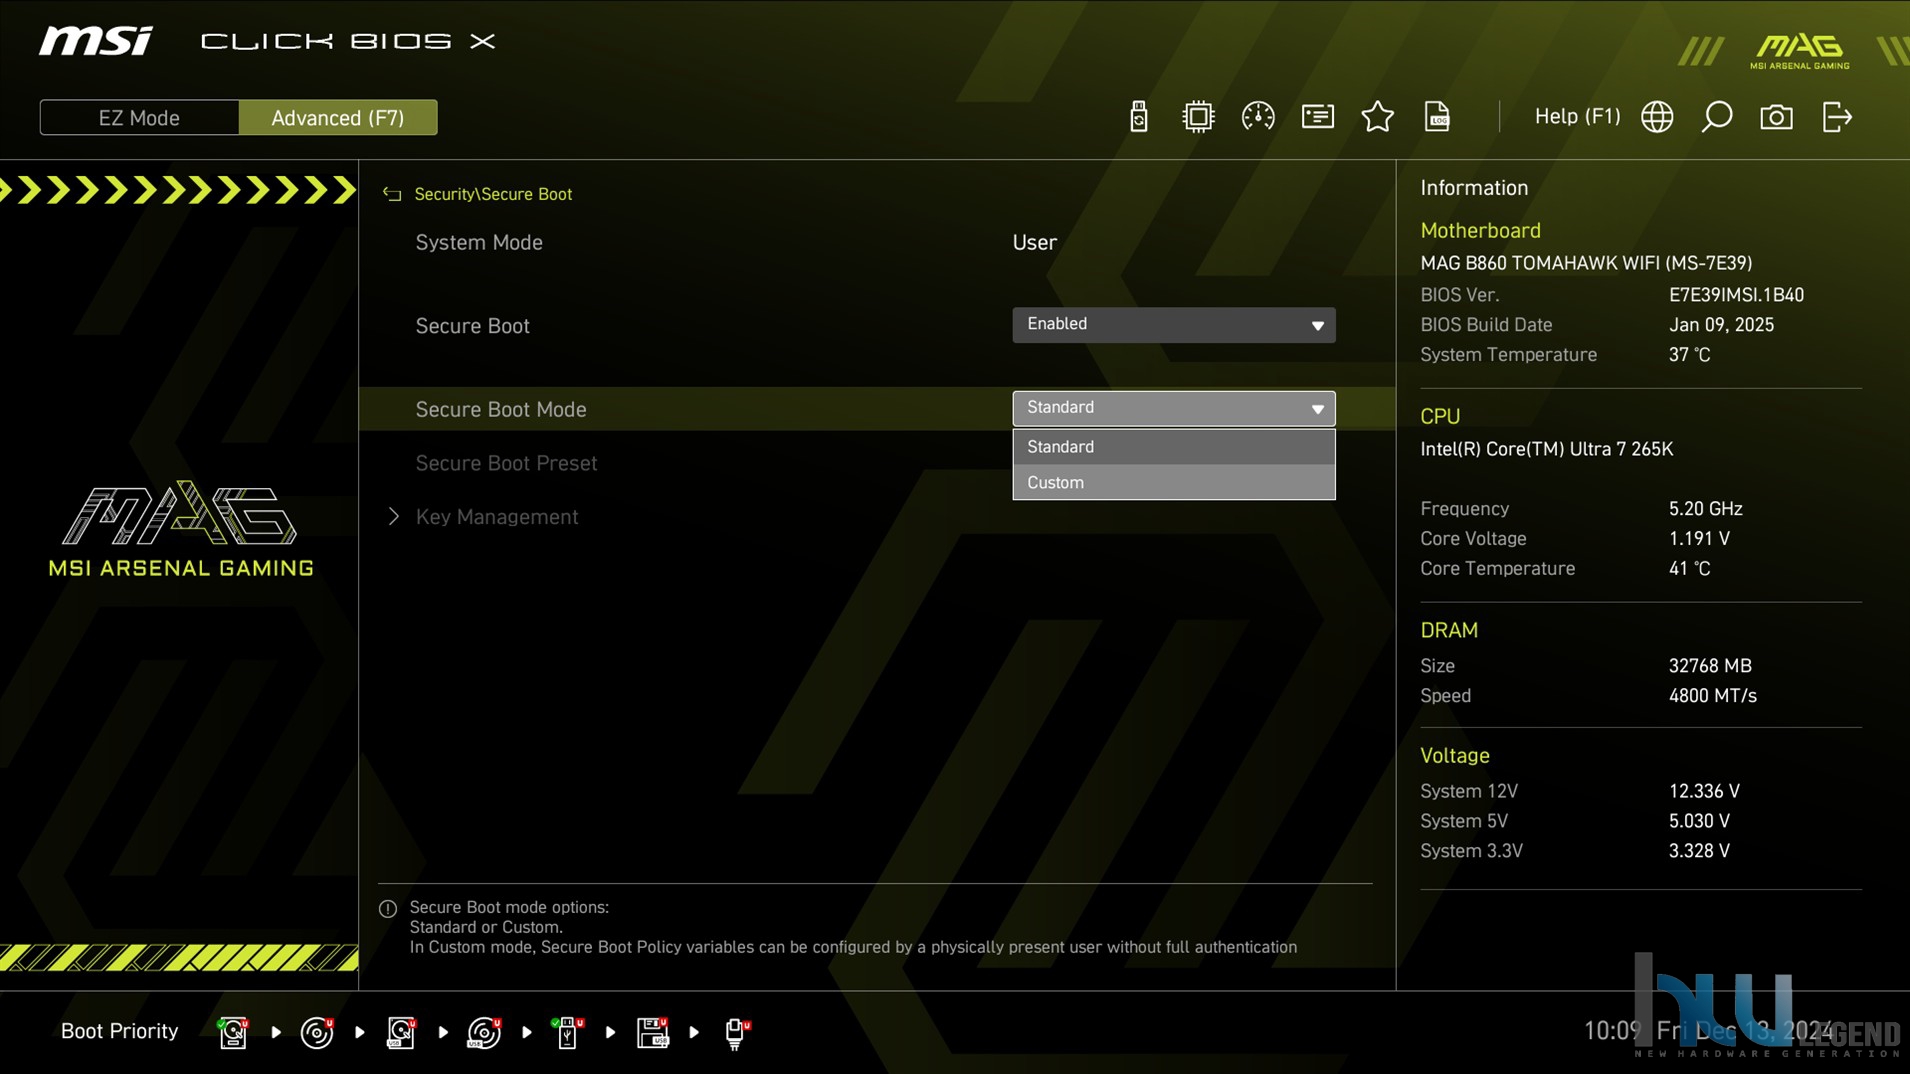Click the System Mode value User
The width and height of the screenshot is (1910, 1074).
coord(1034,243)
